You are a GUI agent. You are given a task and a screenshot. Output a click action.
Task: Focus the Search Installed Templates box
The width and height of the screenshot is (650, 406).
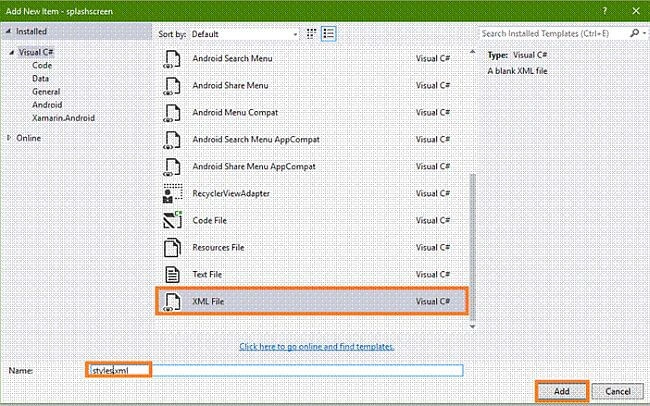(x=553, y=33)
